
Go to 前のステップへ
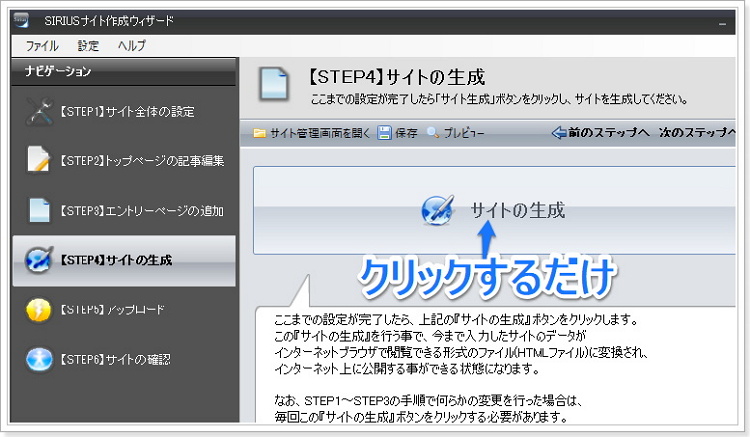tap(609, 132)
